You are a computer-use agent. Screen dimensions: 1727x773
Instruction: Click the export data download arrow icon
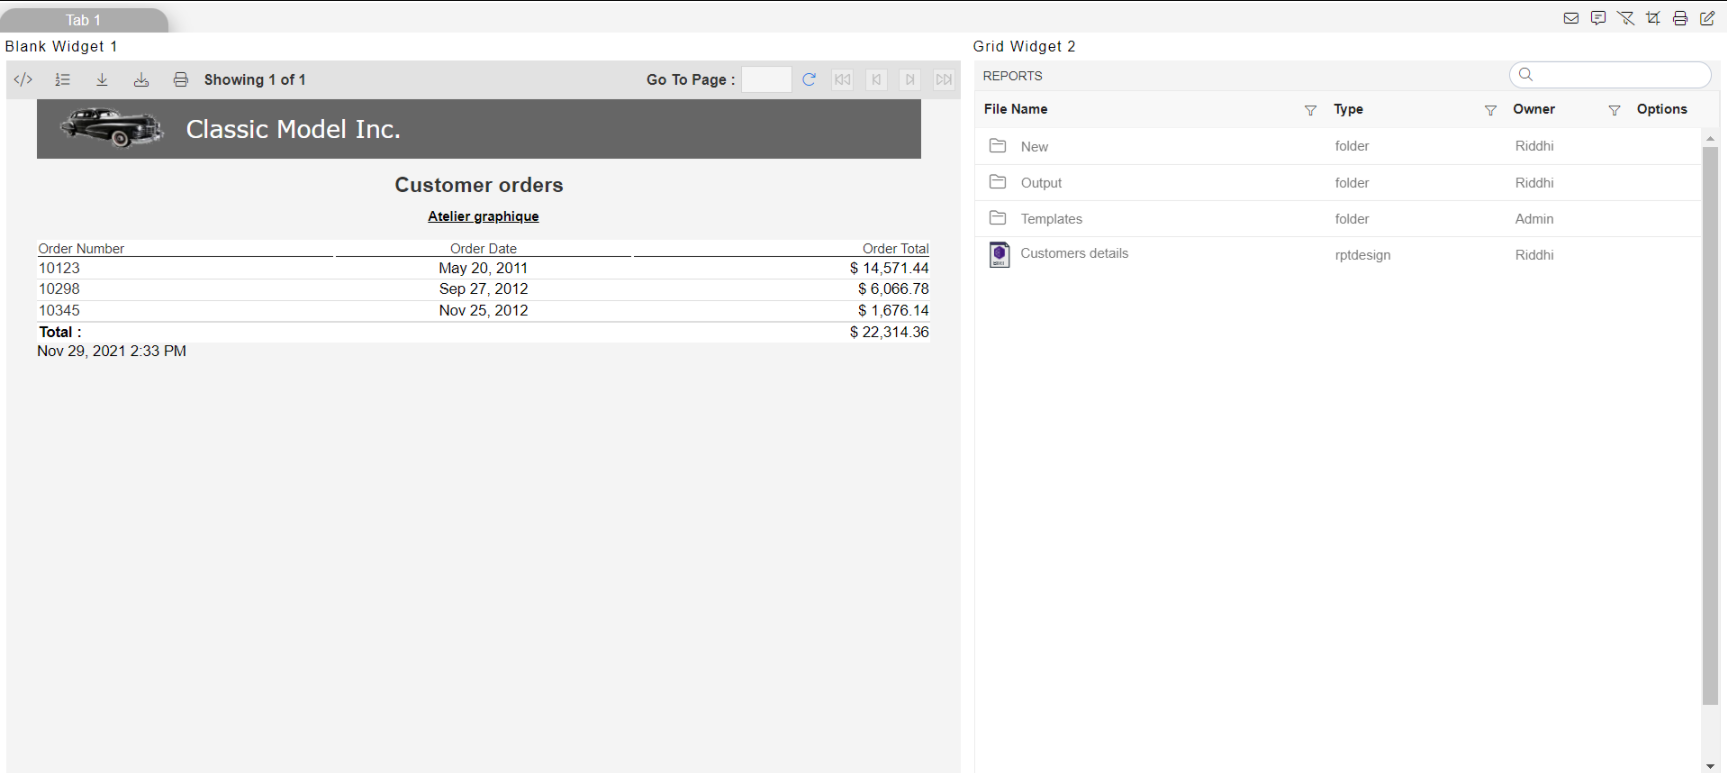[102, 79]
